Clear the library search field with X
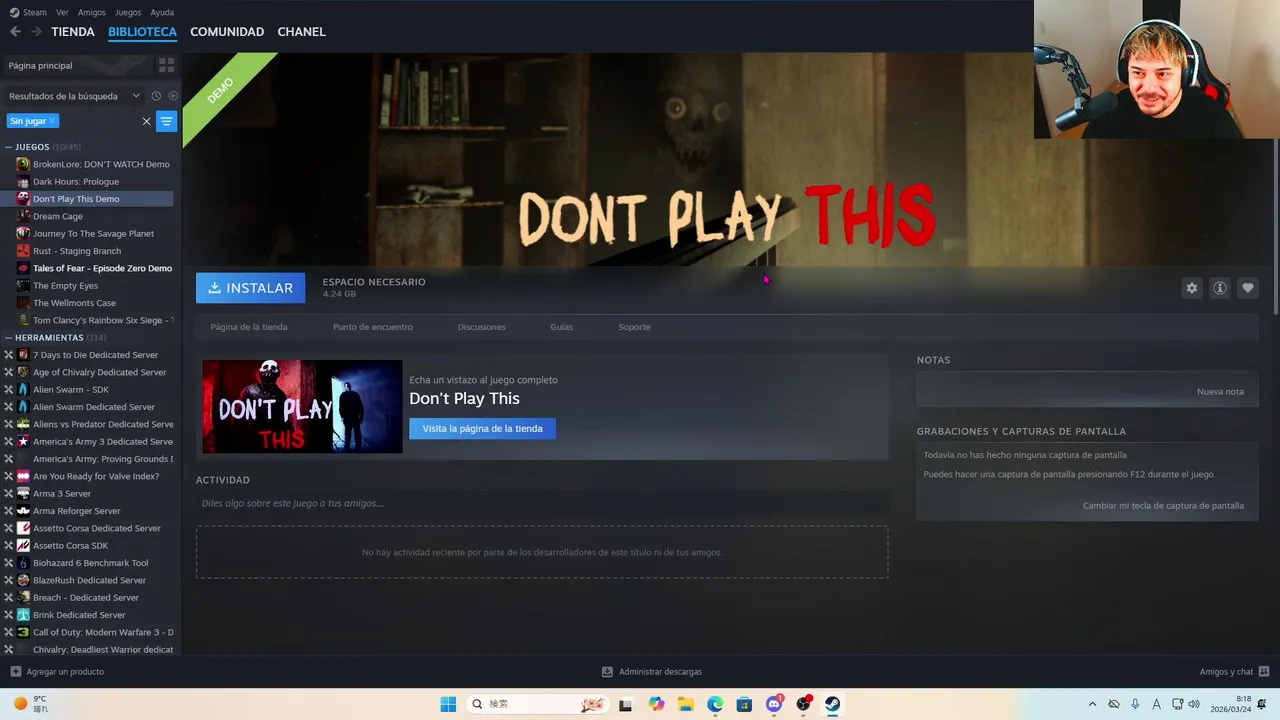Image resolution: width=1280 pixels, height=720 pixels. (146, 121)
